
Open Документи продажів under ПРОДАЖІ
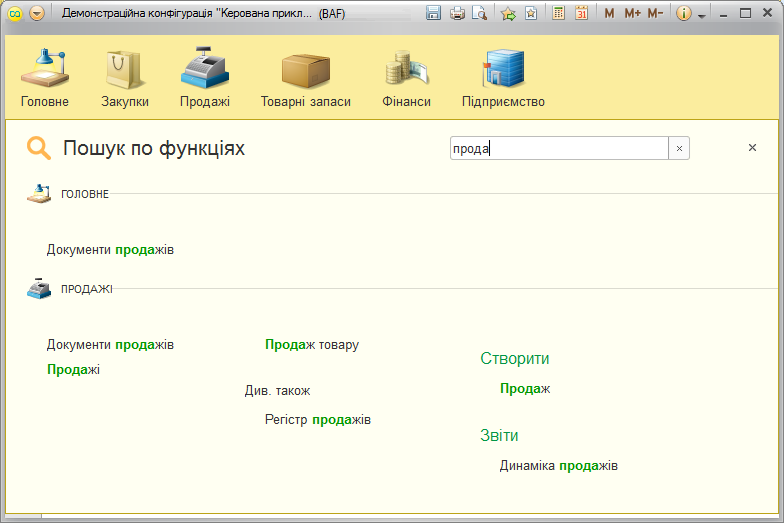pyautogui.click(x=110, y=344)
